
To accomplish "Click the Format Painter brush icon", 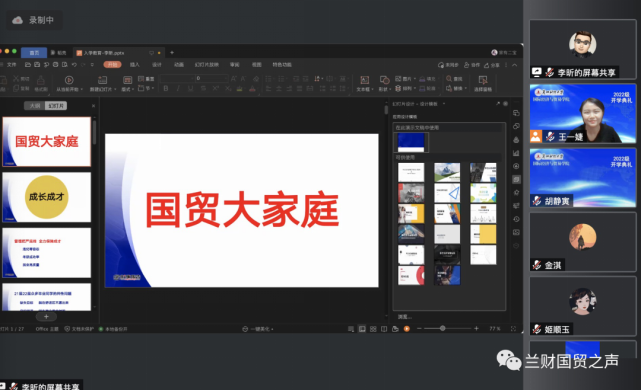I will [40, 83].
